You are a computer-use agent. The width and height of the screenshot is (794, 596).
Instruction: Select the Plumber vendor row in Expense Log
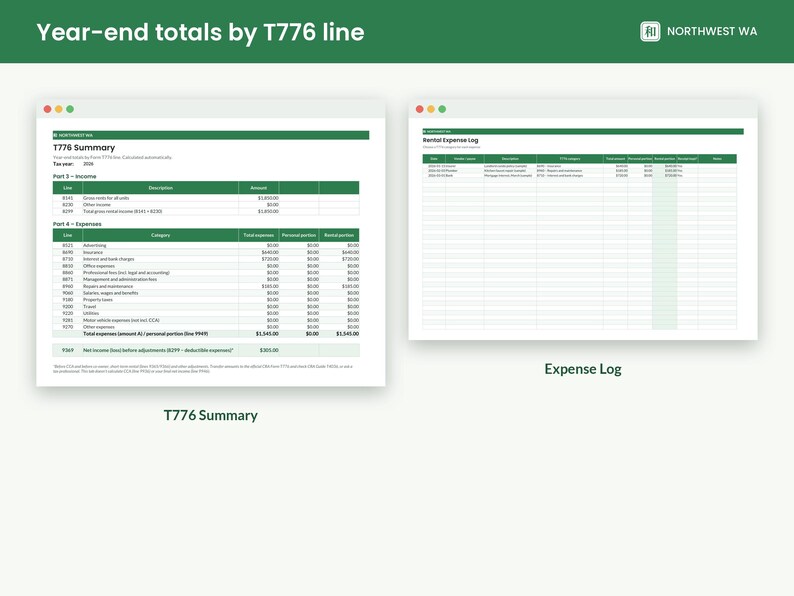click(x=579, y=171)
